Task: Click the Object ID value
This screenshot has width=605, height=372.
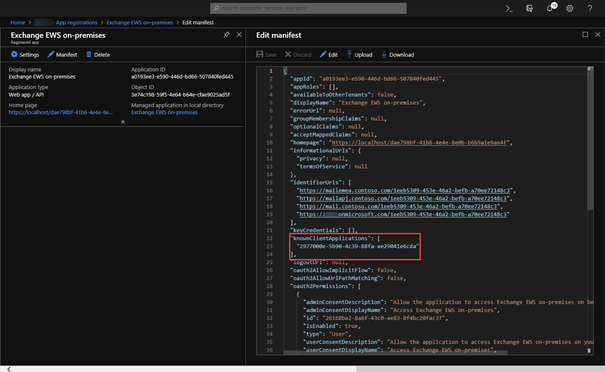Action: click(180, 95)
